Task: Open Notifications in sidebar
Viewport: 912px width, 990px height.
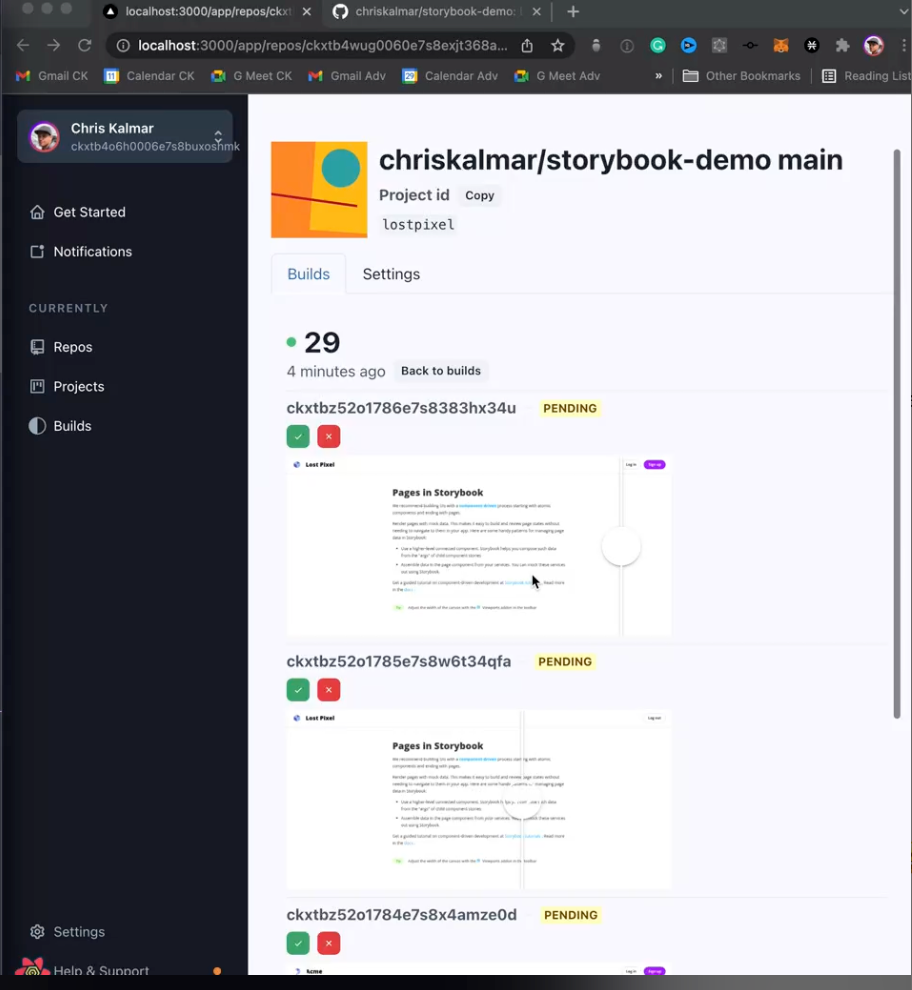Action: tap(81, 251)
